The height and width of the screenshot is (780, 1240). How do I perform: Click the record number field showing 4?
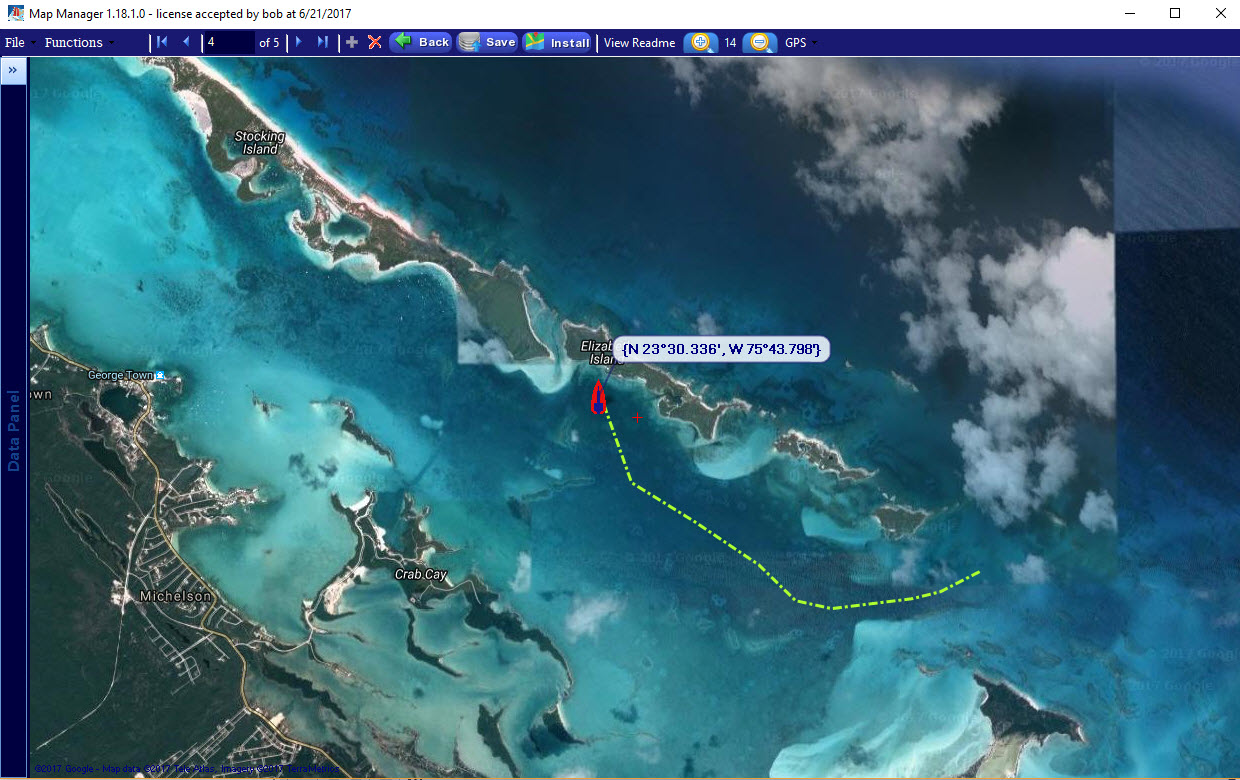228,42
